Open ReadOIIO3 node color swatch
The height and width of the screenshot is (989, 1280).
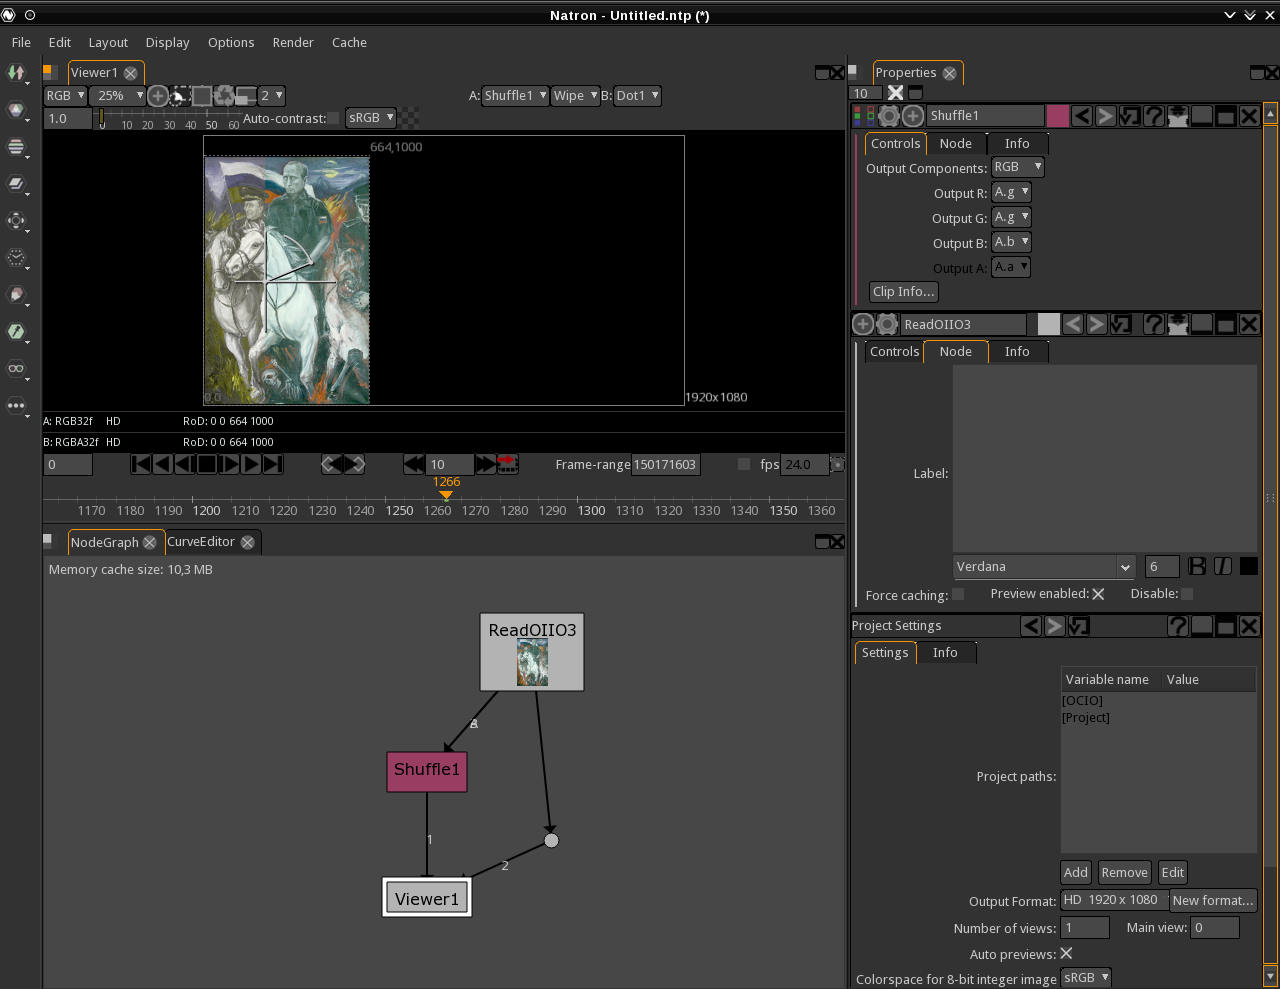pyautogui.click(x=1048, y=324)
